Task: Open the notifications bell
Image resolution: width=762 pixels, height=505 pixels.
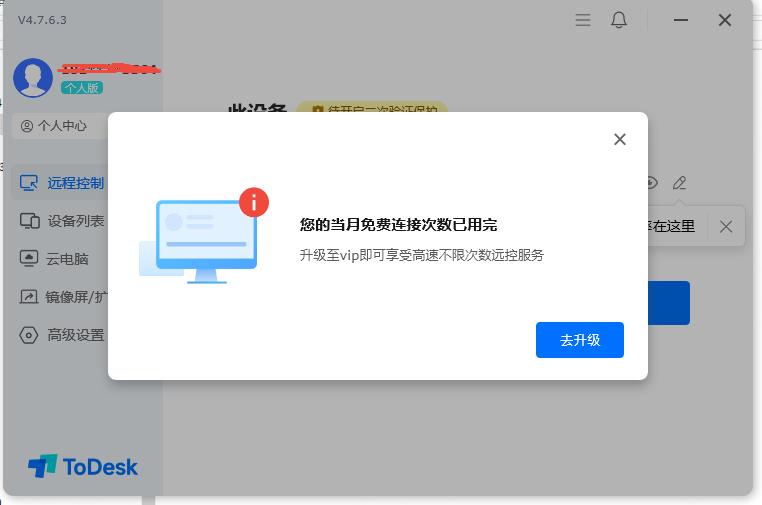Action: 619,20
